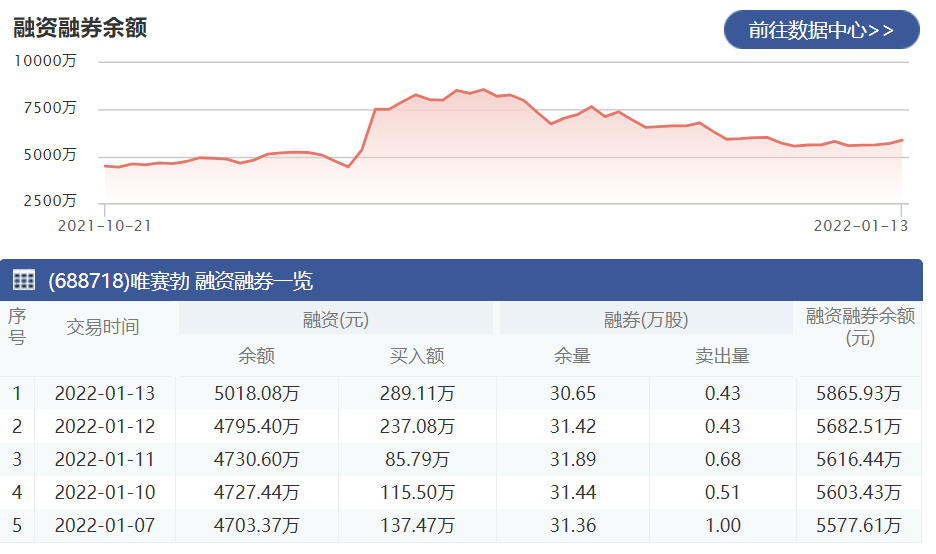Click the 237.08万 buy amount cell
This screenshot has width=936, height=554.
click(417, 426)
